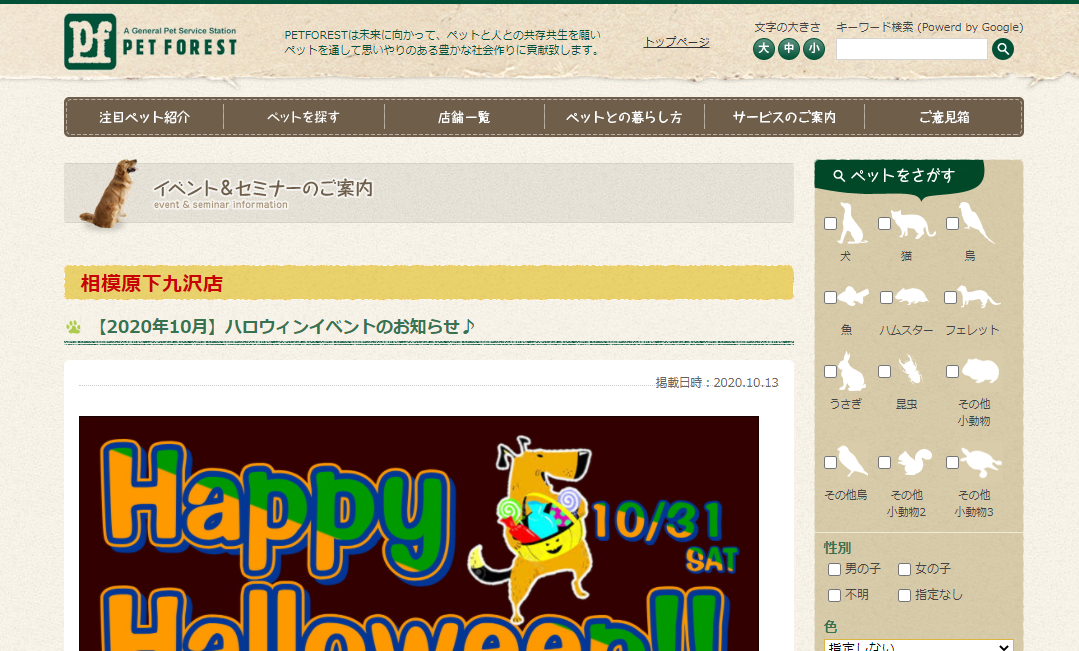
Task: Open the 店舗一覧 menu
Action: coord(464,117)
